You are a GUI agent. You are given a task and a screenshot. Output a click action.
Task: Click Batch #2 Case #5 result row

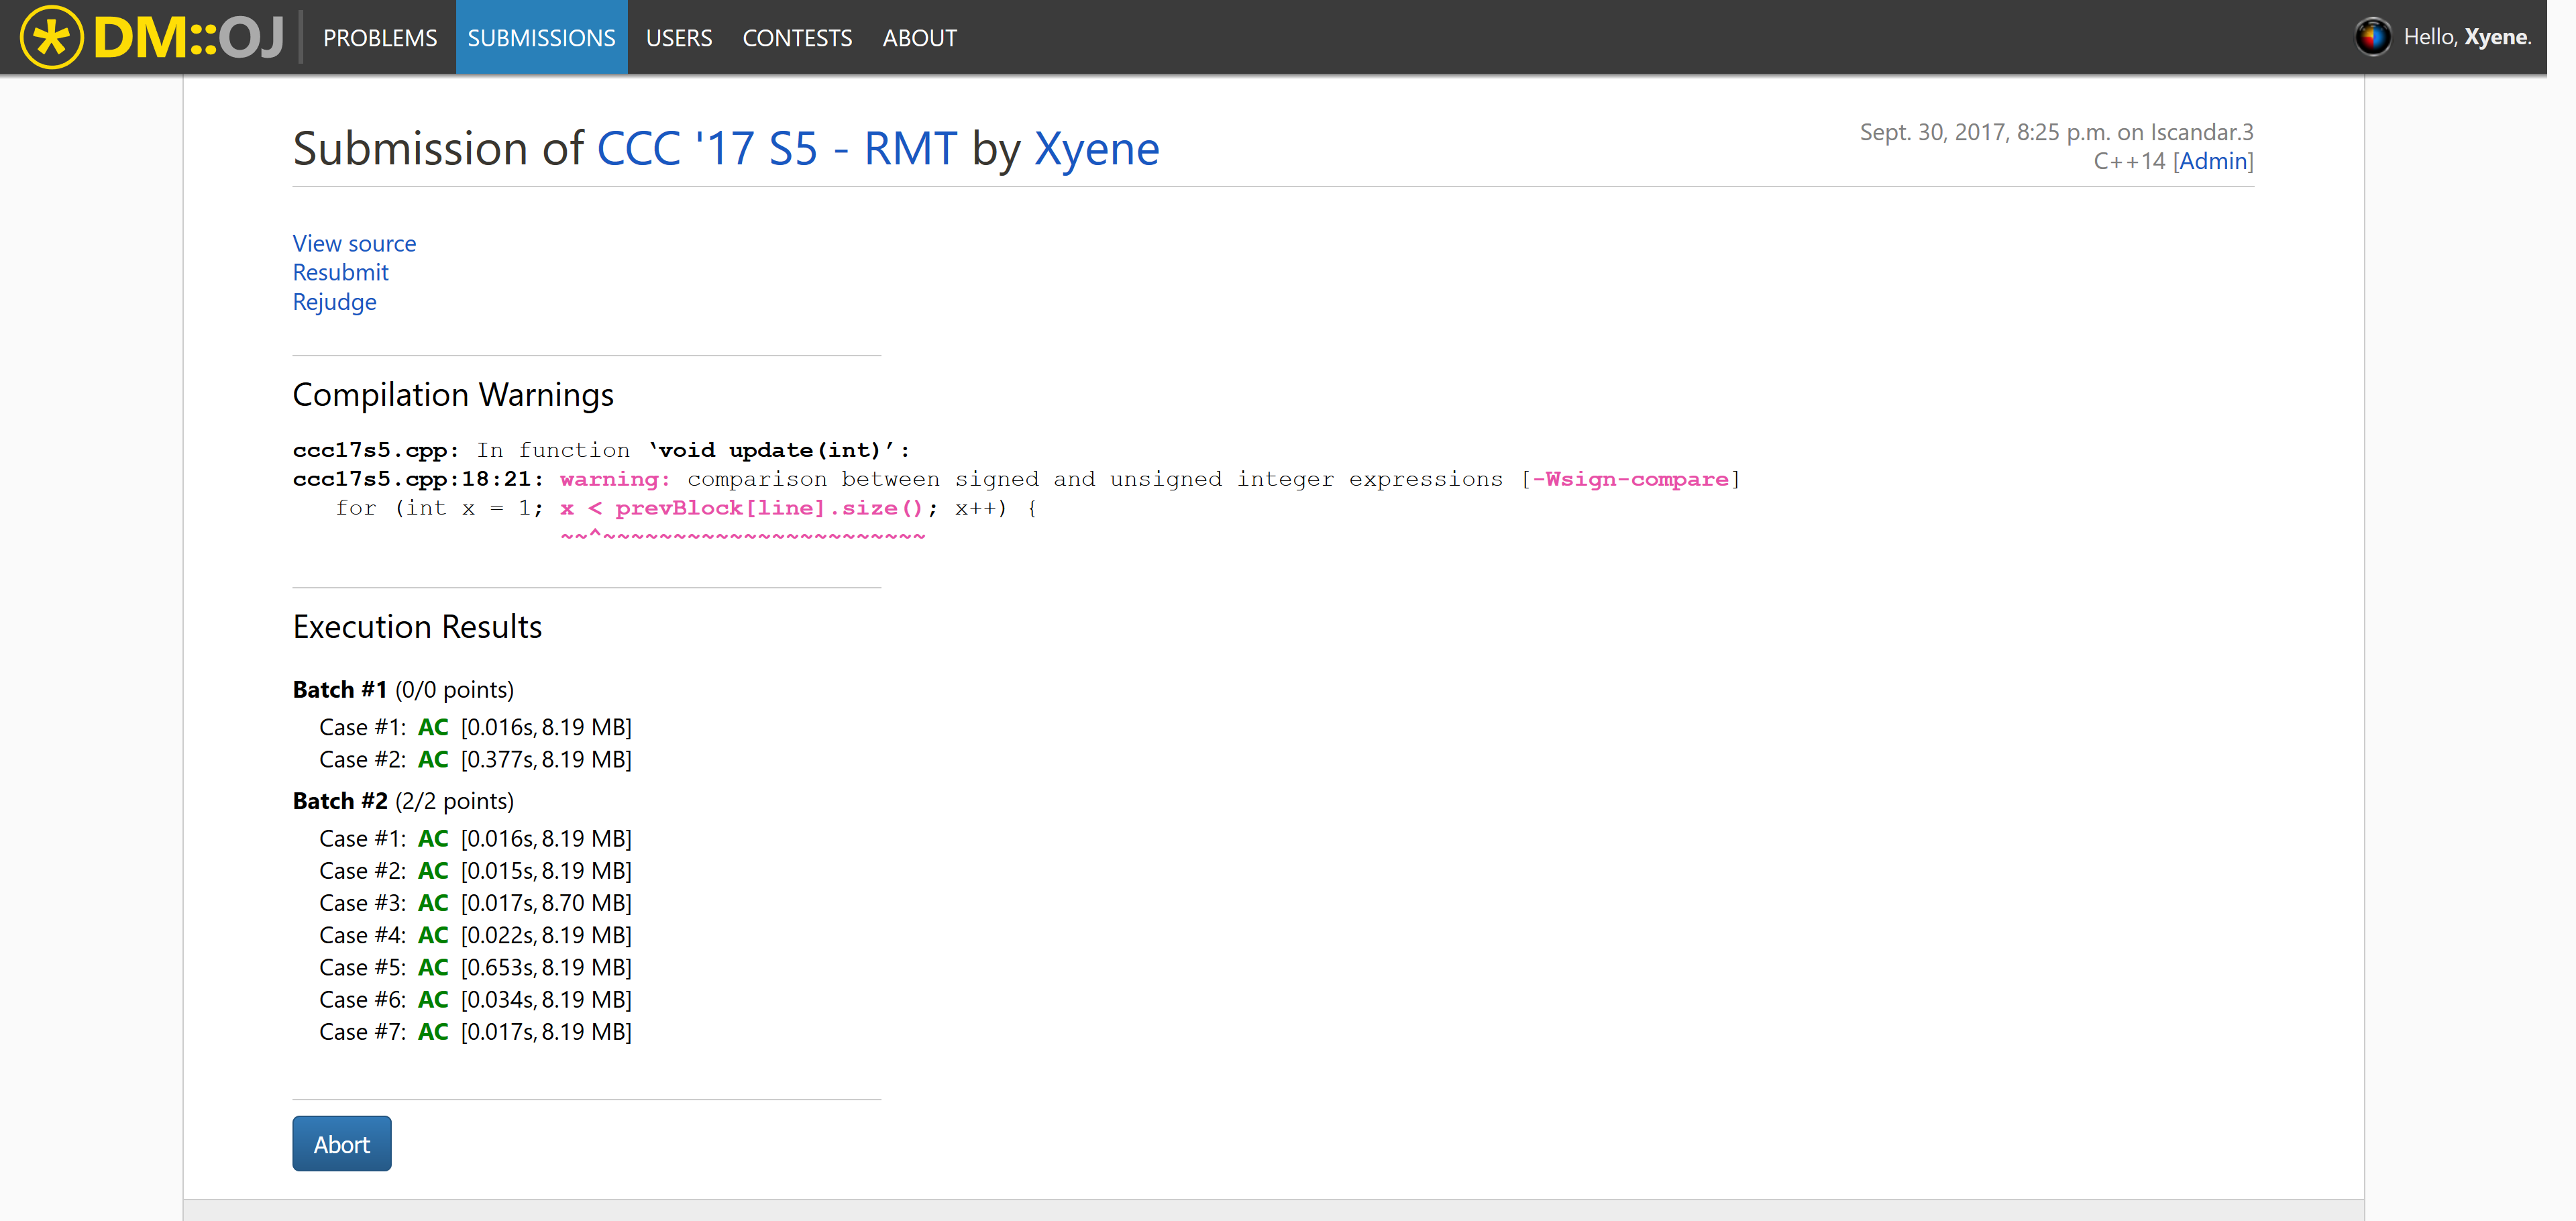pos(475,967)
